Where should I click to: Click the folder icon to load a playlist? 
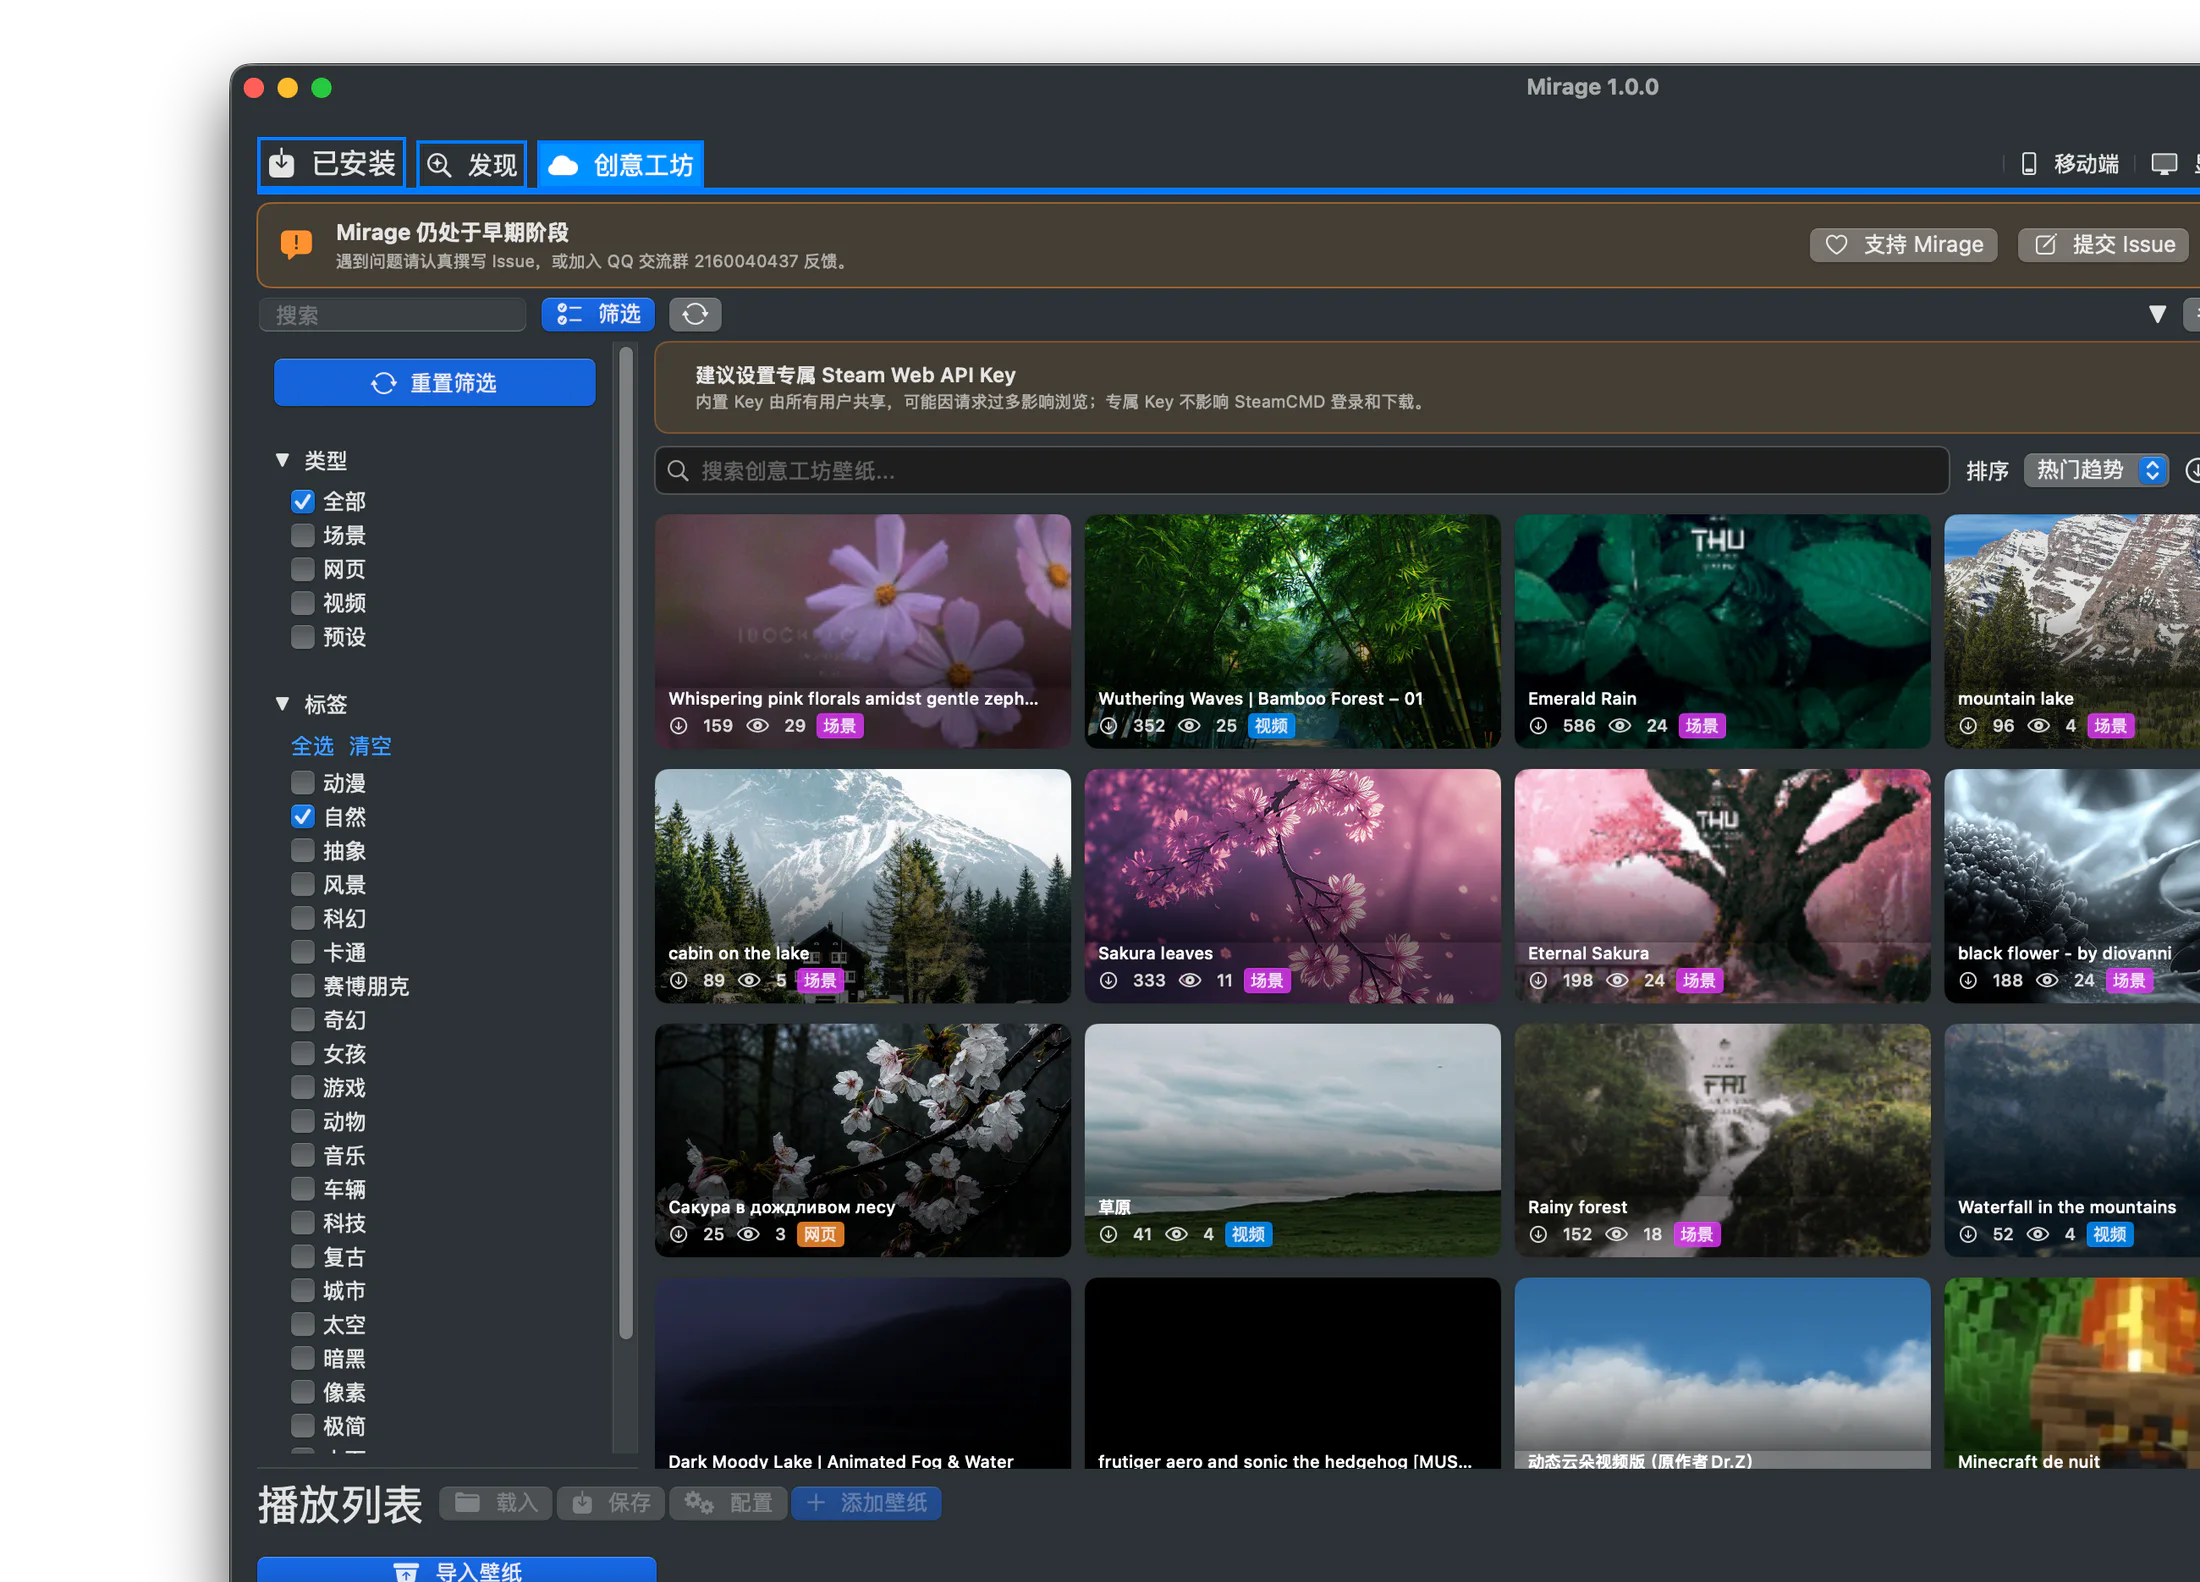[x=467, y=1502]
